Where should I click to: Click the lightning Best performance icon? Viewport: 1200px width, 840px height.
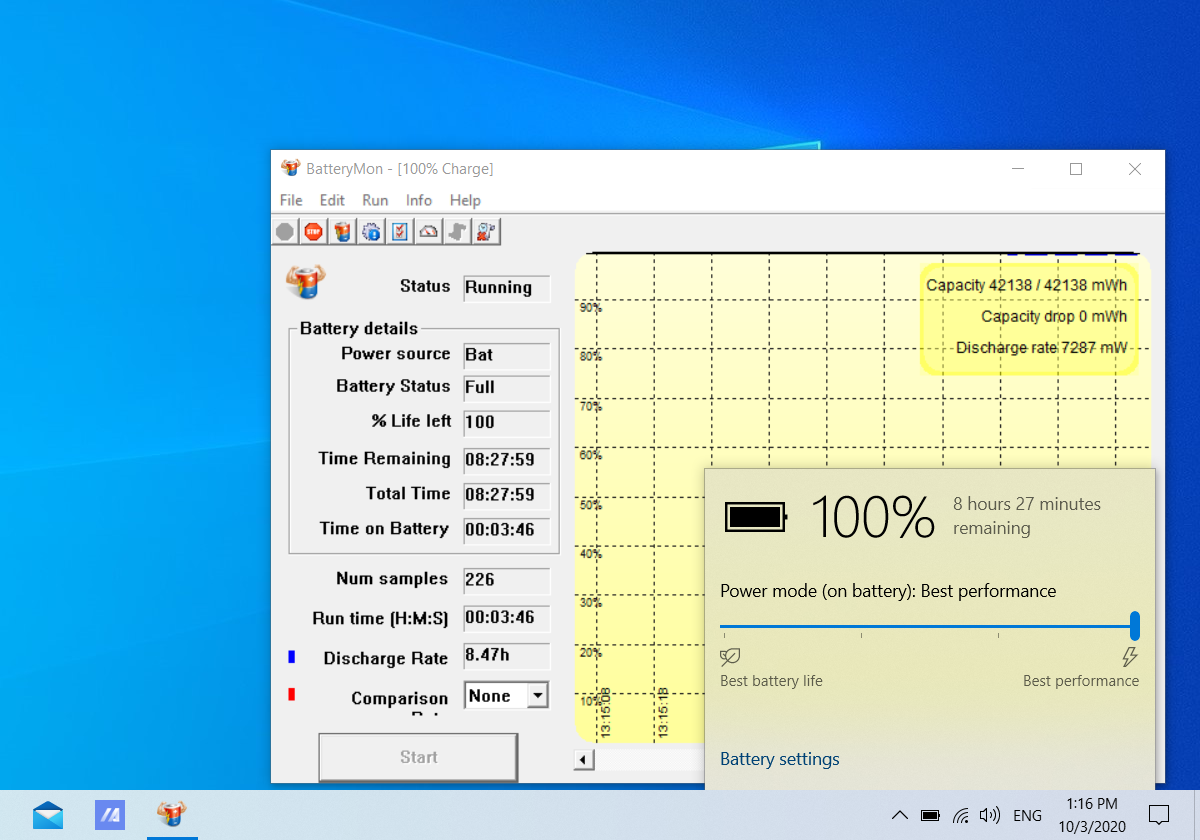pyautogui.click(x=1130, y=657)
